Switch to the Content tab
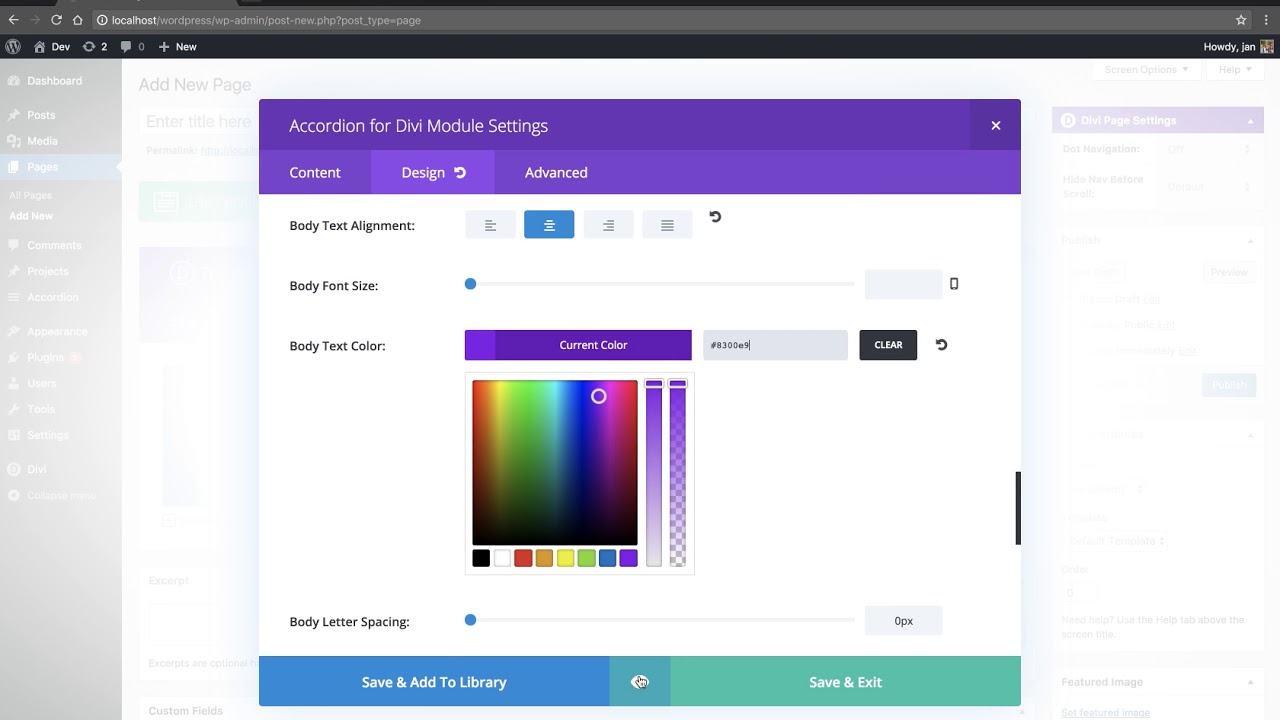The height and width of the screenshot is (720, 1280). click(x=315, y=173)
